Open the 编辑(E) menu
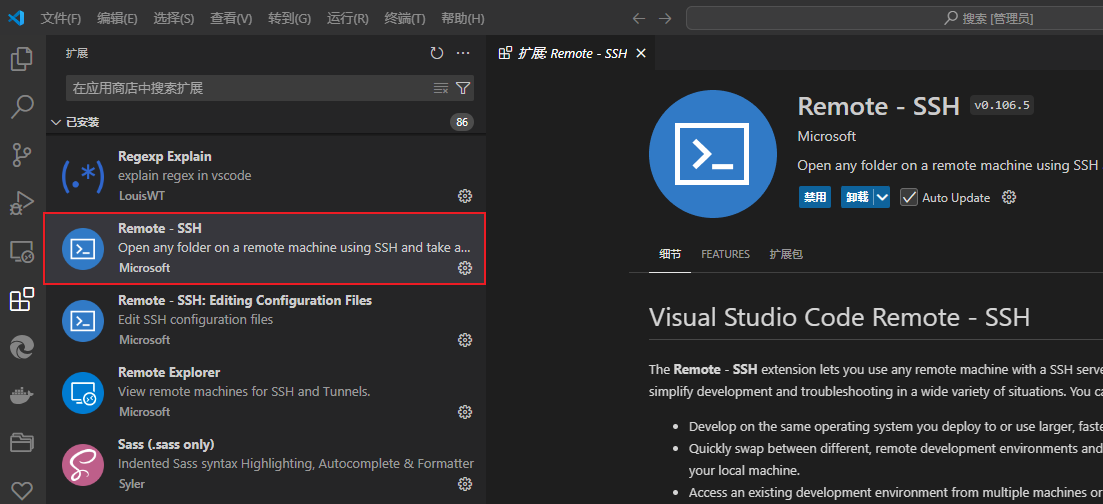This screenshot has height=504, width=1103. [117, 18]
